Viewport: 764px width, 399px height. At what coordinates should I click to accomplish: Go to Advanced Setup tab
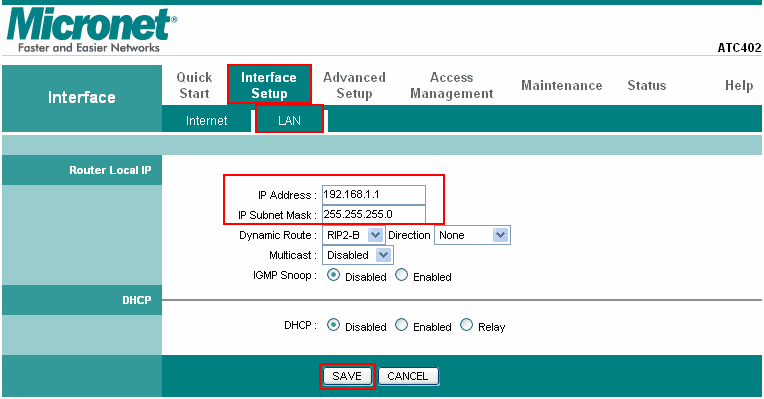tap(354, 85)
